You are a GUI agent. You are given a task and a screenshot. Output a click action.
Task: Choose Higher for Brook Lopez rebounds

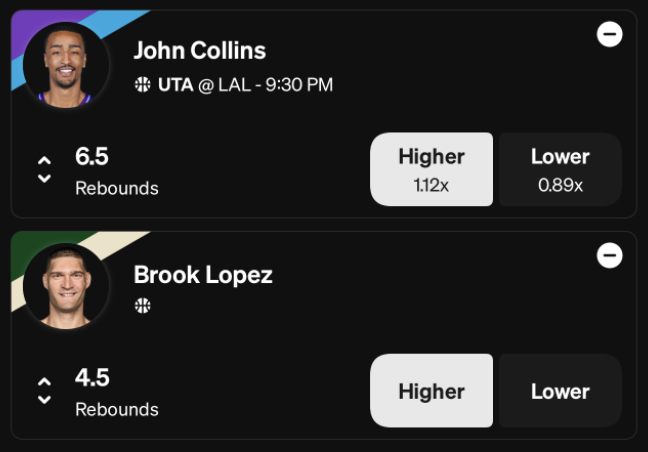431,390
